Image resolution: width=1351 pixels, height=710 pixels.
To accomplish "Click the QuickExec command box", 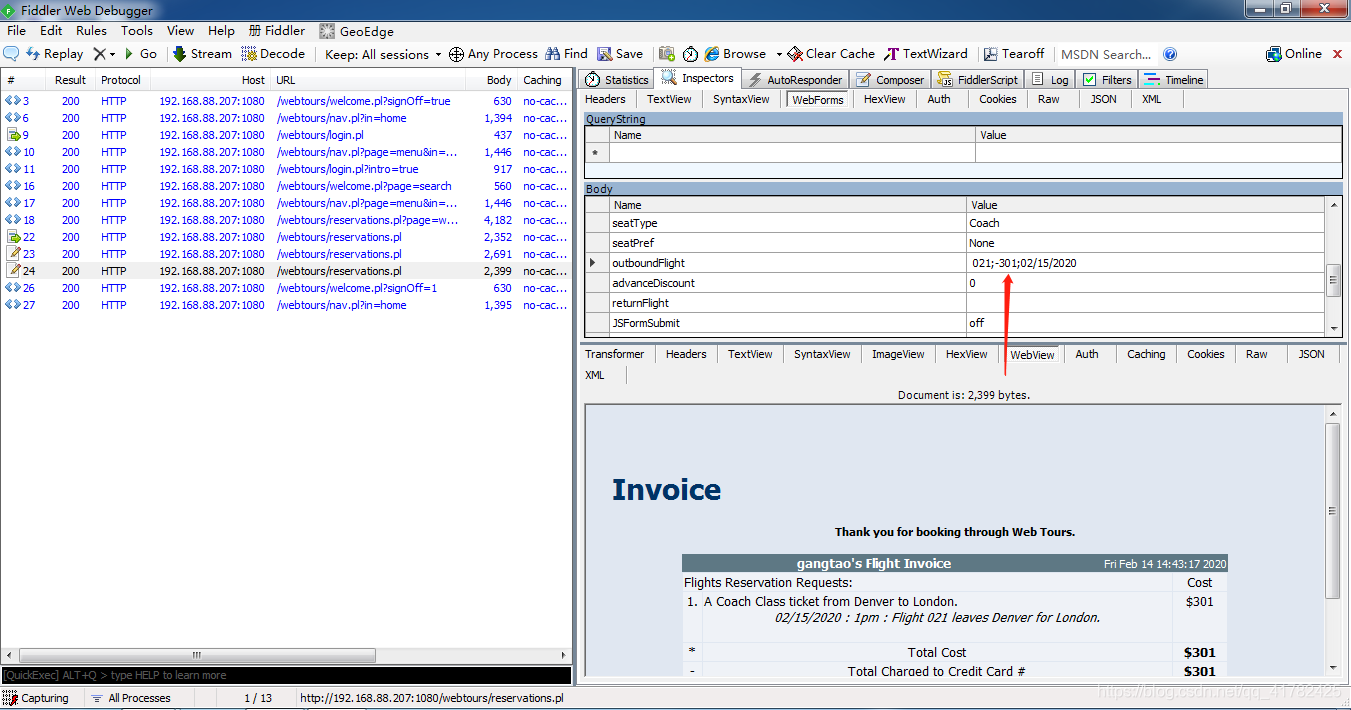I will (x=286, y=675).
